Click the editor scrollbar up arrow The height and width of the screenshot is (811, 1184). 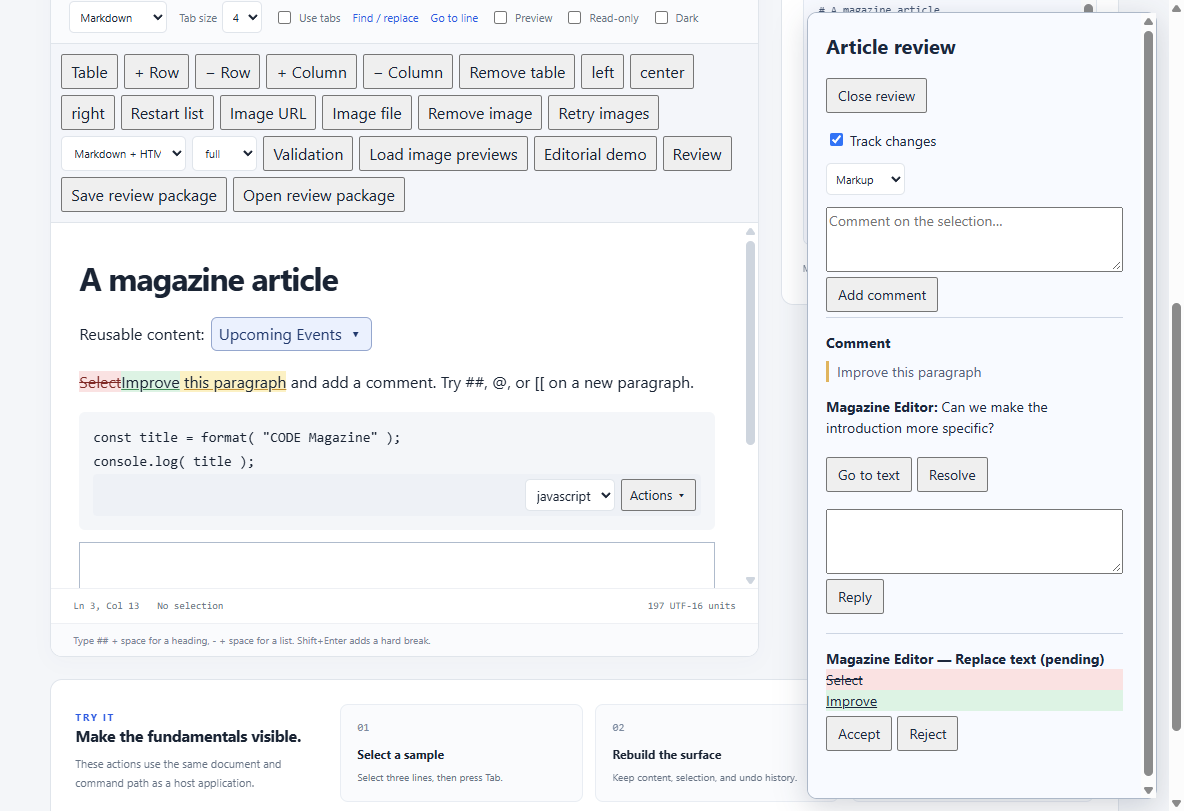(x=750, y=232)
